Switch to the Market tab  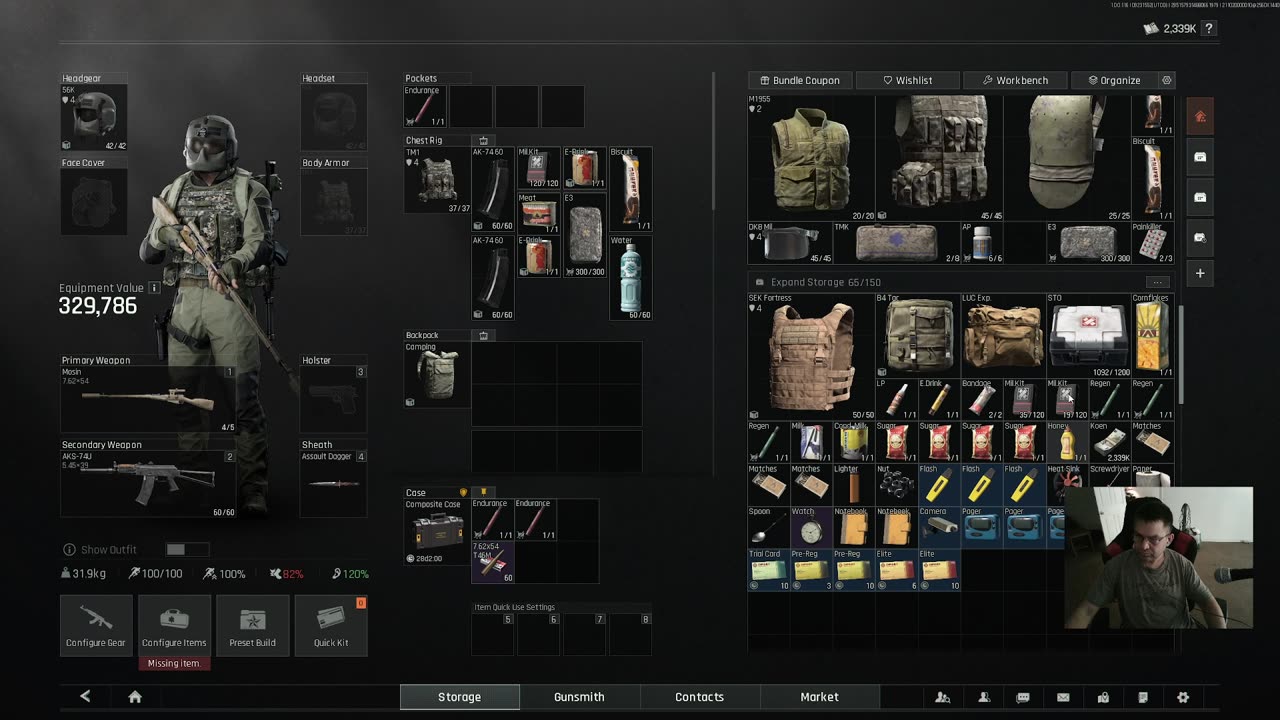[x=819, y=697]
